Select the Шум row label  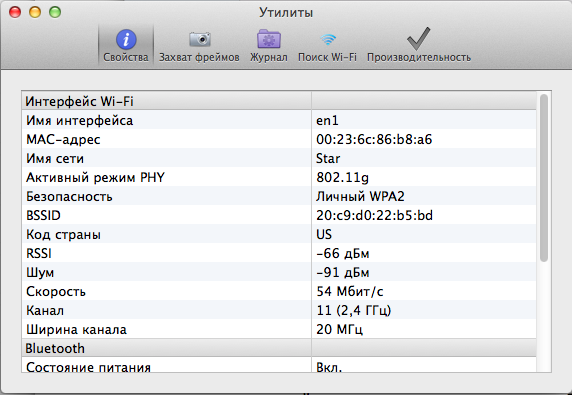[x=40, y=272]
